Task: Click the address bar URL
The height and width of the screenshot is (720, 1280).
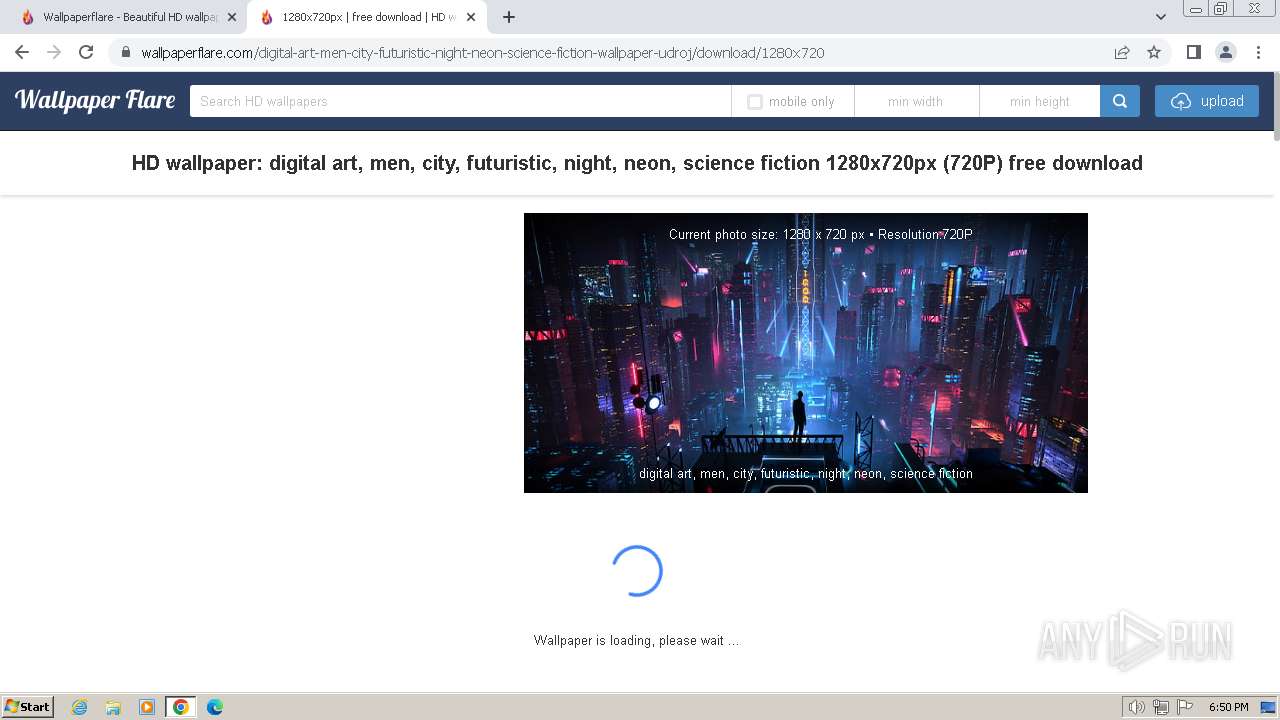Action: coord(483,53)
